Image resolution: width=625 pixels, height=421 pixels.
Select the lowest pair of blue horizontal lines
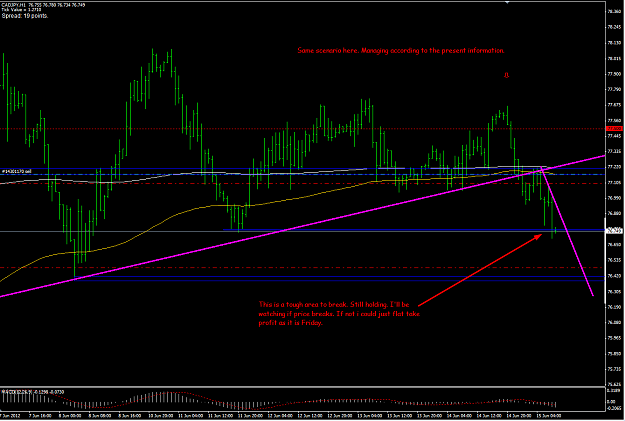click(x=340, y=279)
